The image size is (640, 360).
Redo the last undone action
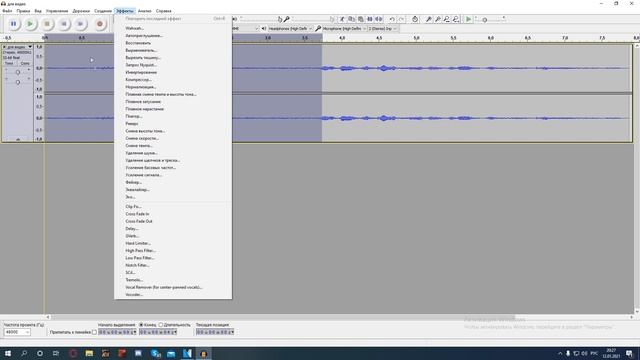[401, 19]
